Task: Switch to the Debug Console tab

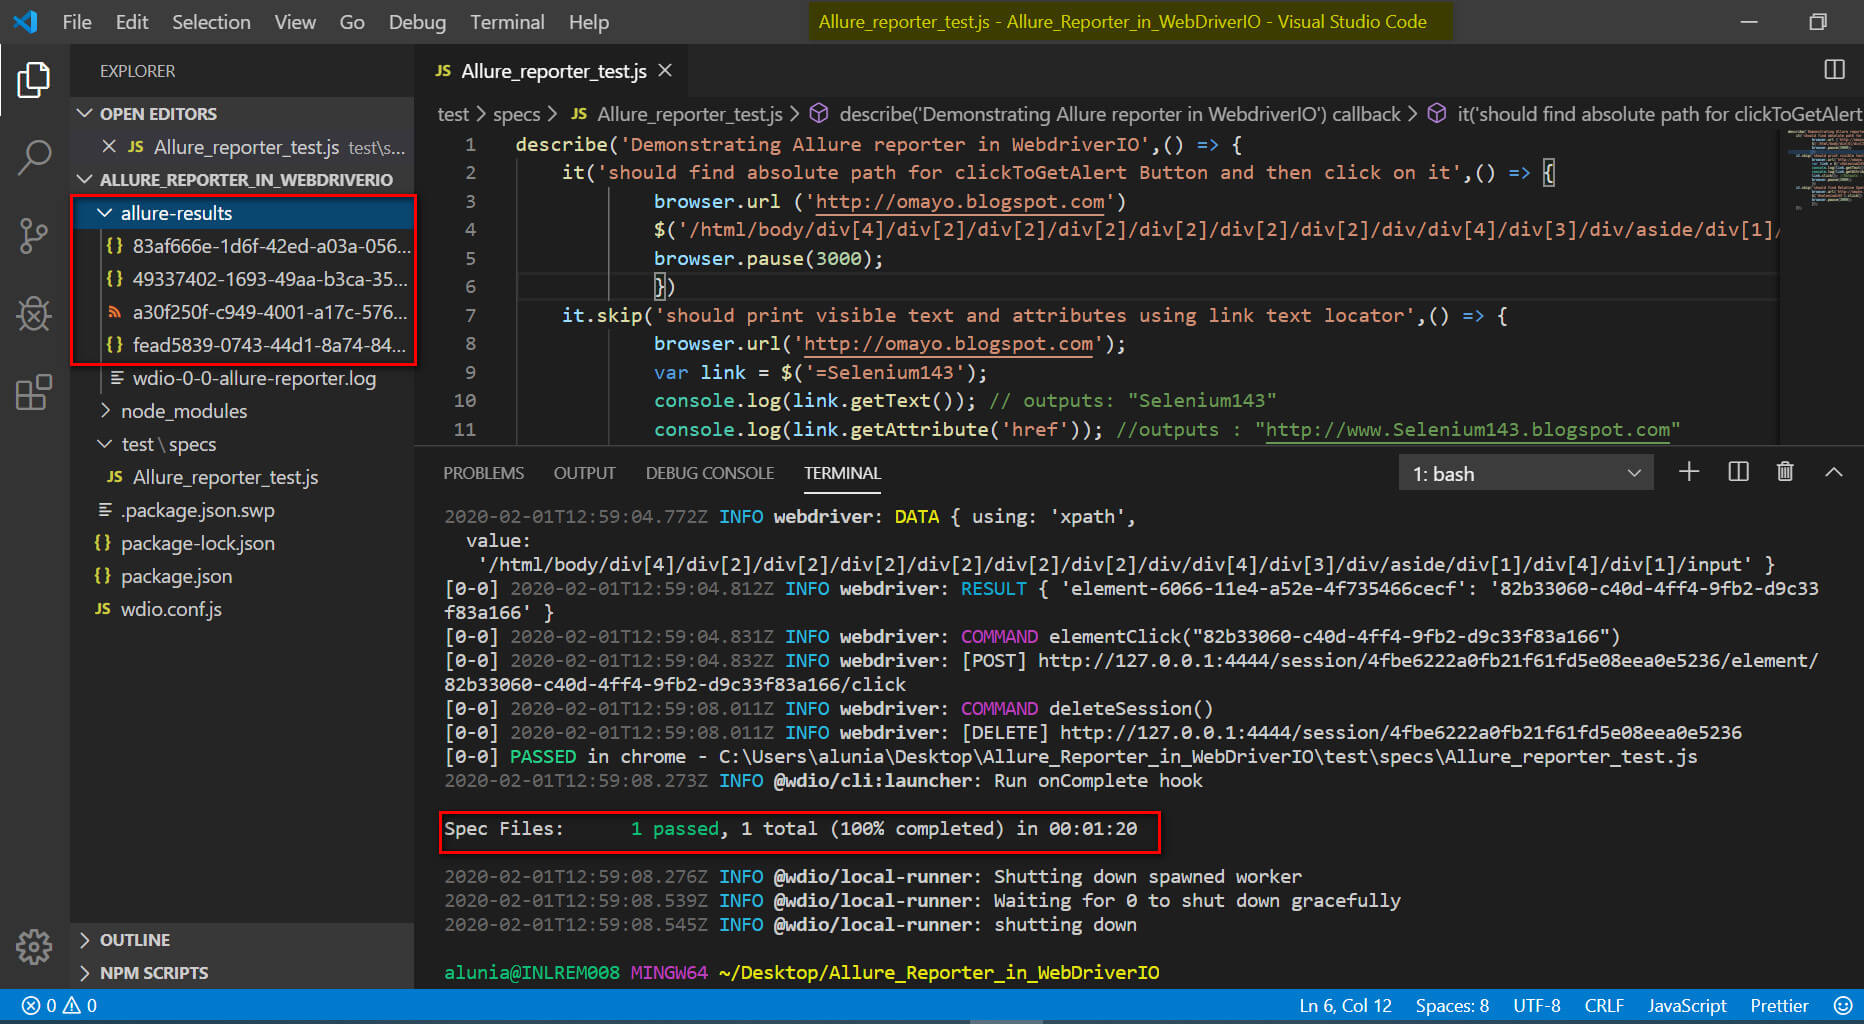Action: click(710, 473)
